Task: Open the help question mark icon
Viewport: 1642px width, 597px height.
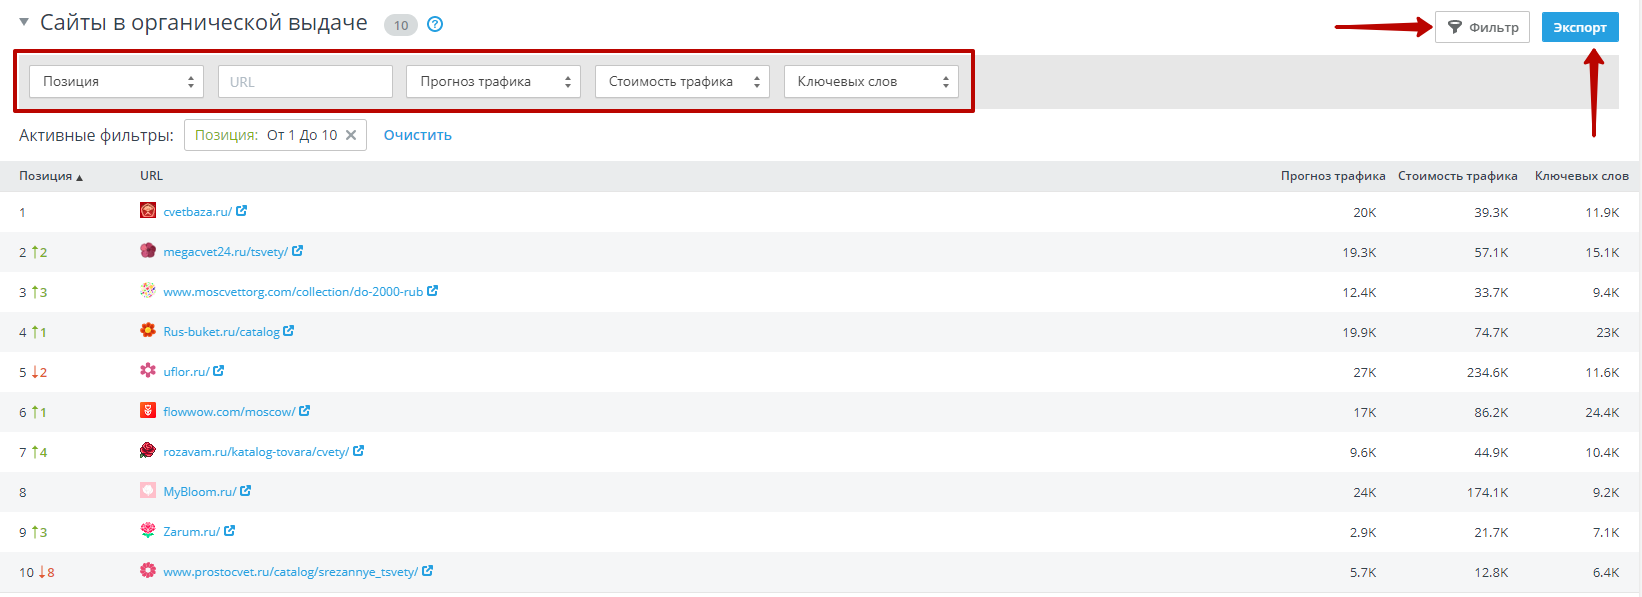Action: [x=435, y=24]
